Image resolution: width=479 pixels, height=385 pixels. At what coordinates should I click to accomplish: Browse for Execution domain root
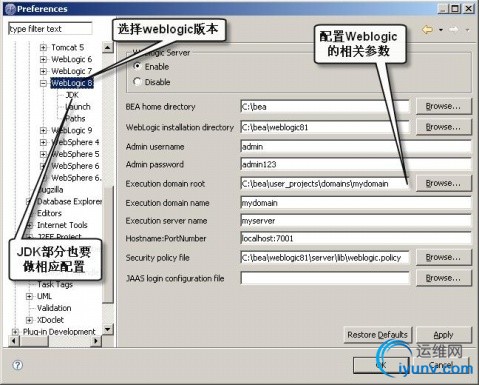pyautogui.click(x=444, y=183)
